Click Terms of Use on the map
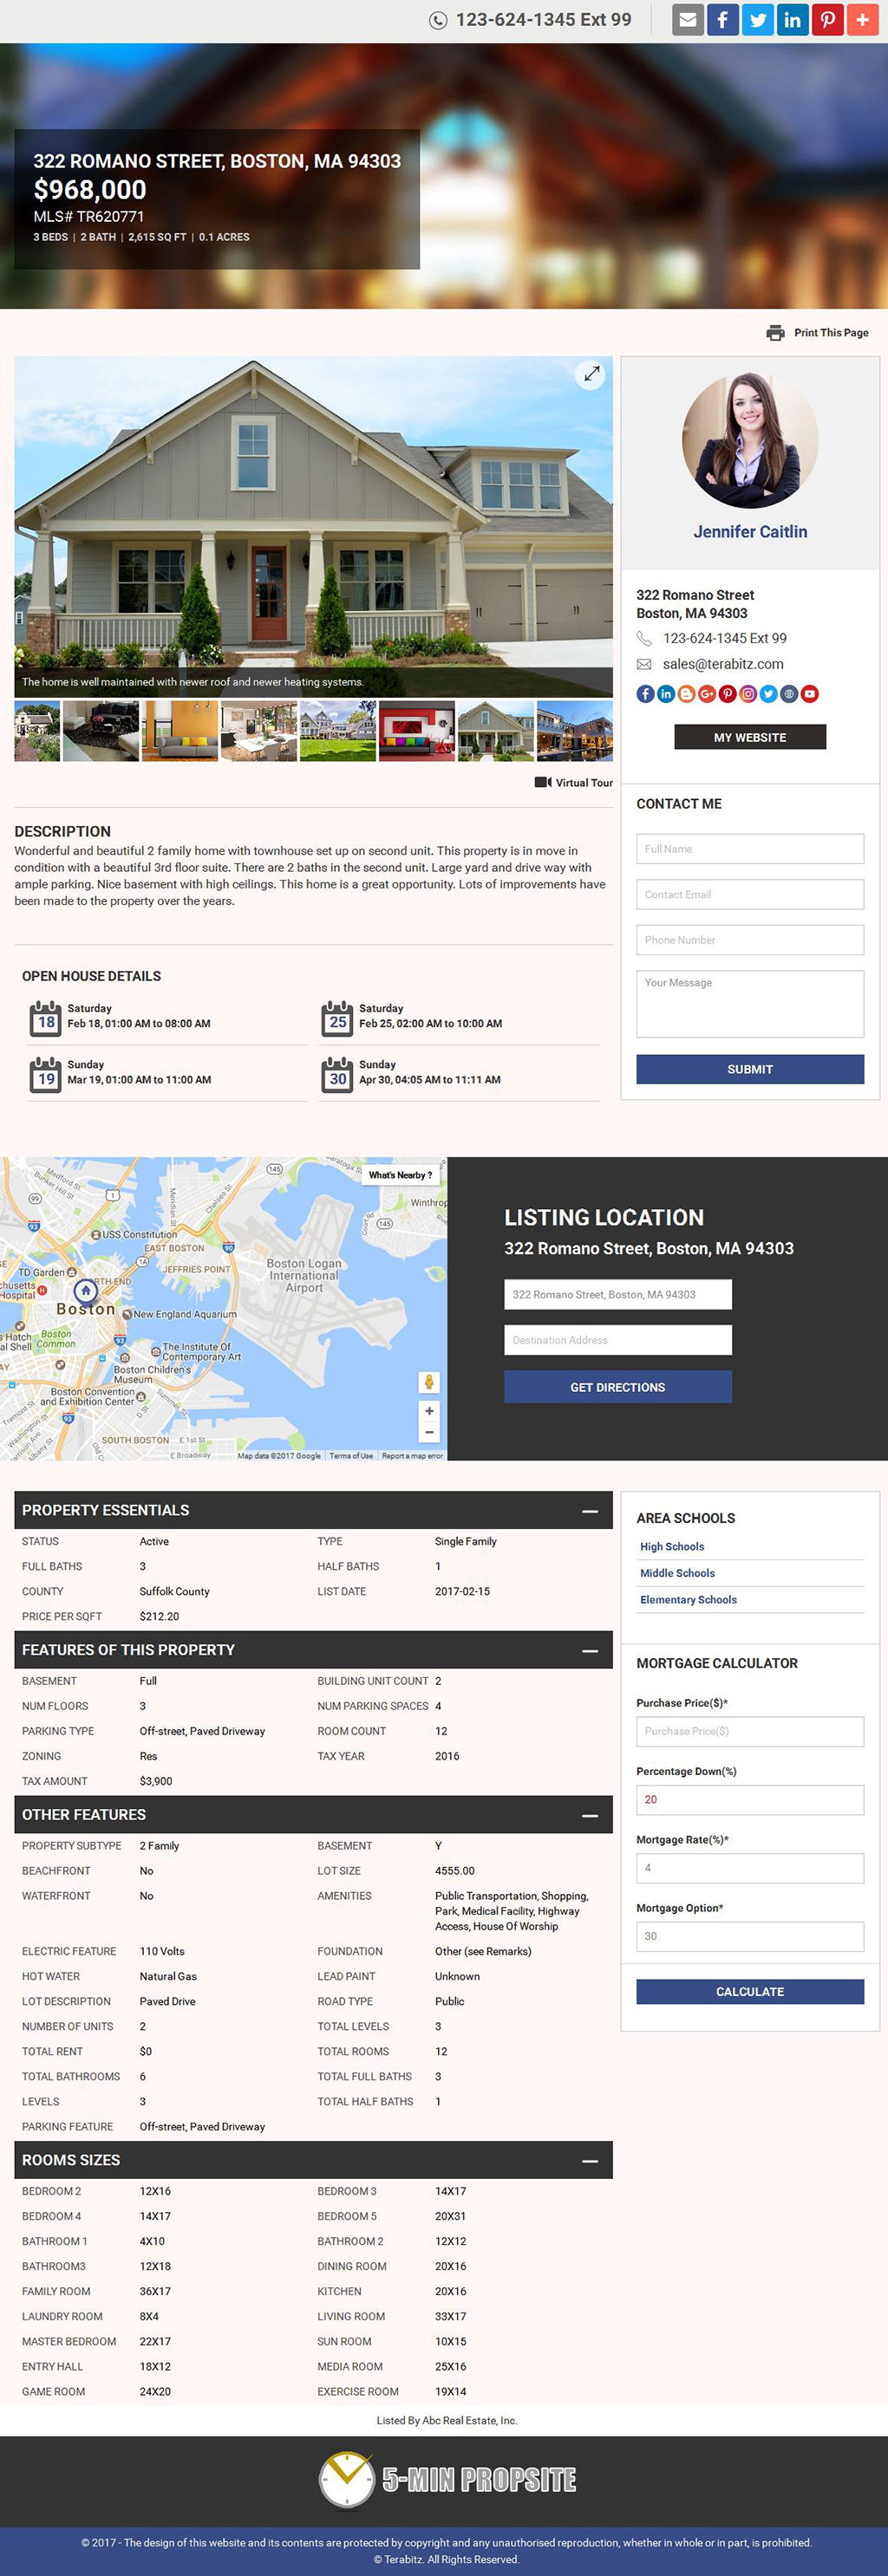Image resolution: width=888 pixels, height=2576 pixels. click(x=351, y=1456)
